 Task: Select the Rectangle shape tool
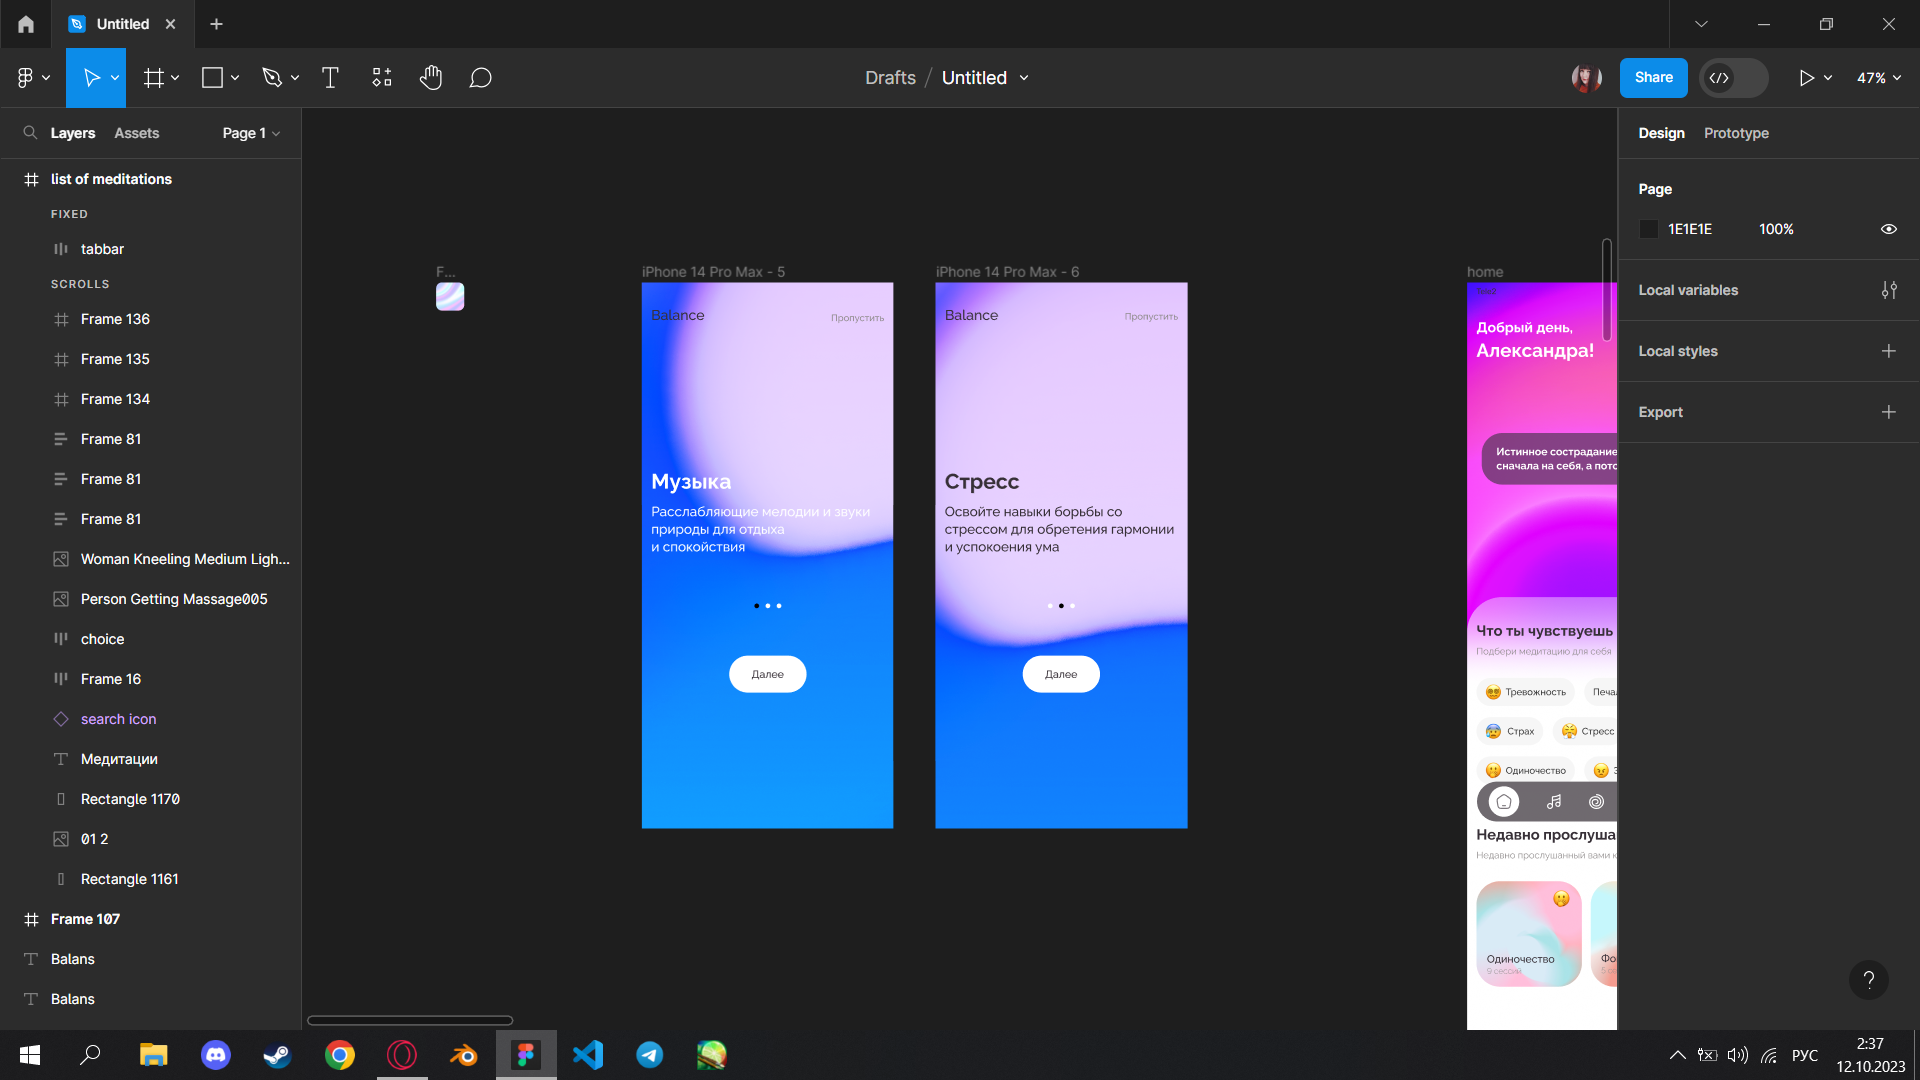click(212, 78)
